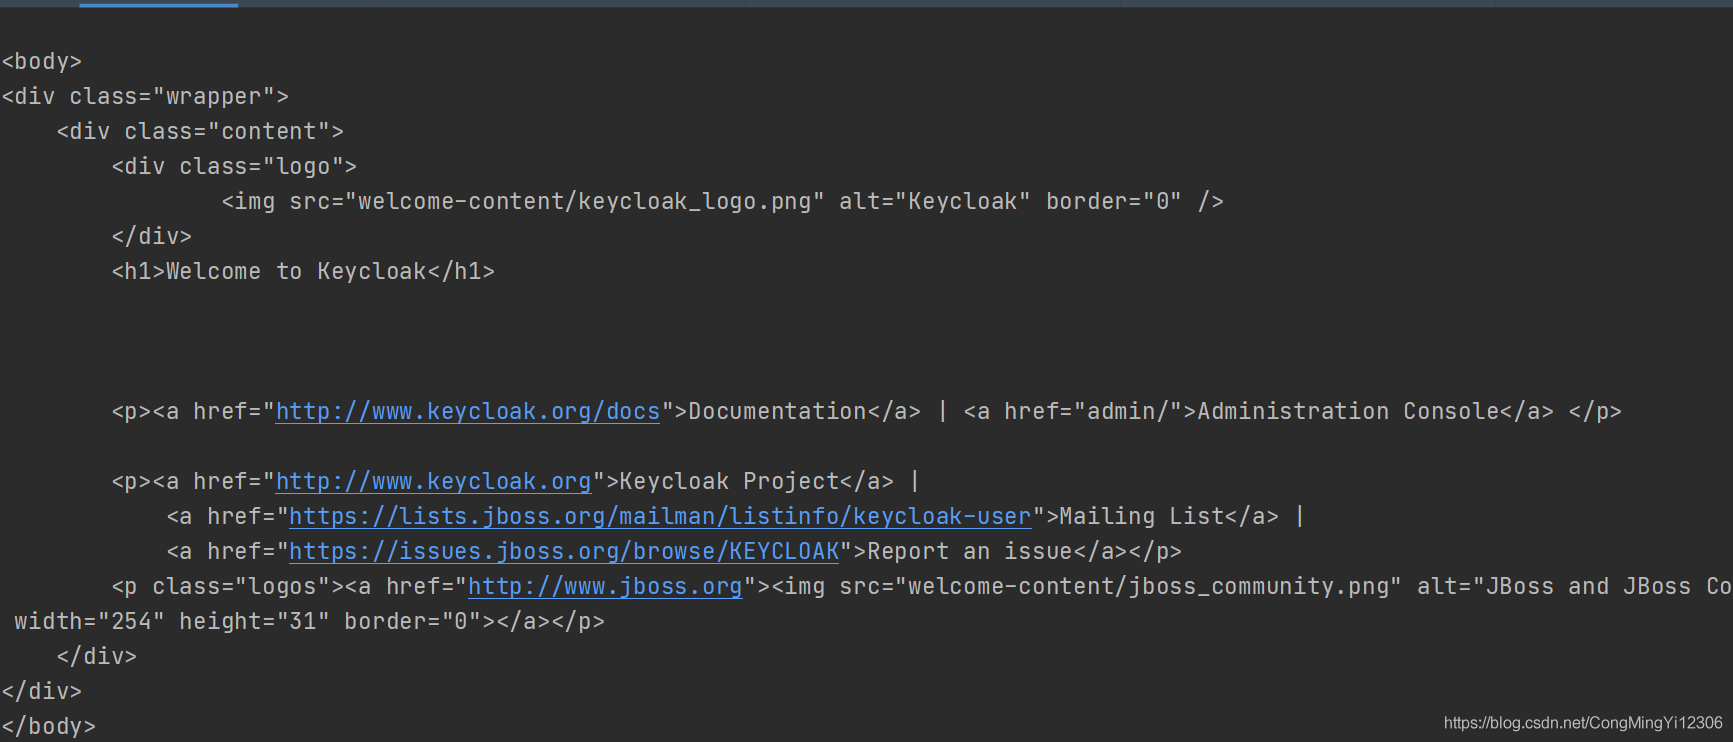
Task: Open the issues.jboss.org/browse/KEYCLOAK link
Action: coord(564,551)
